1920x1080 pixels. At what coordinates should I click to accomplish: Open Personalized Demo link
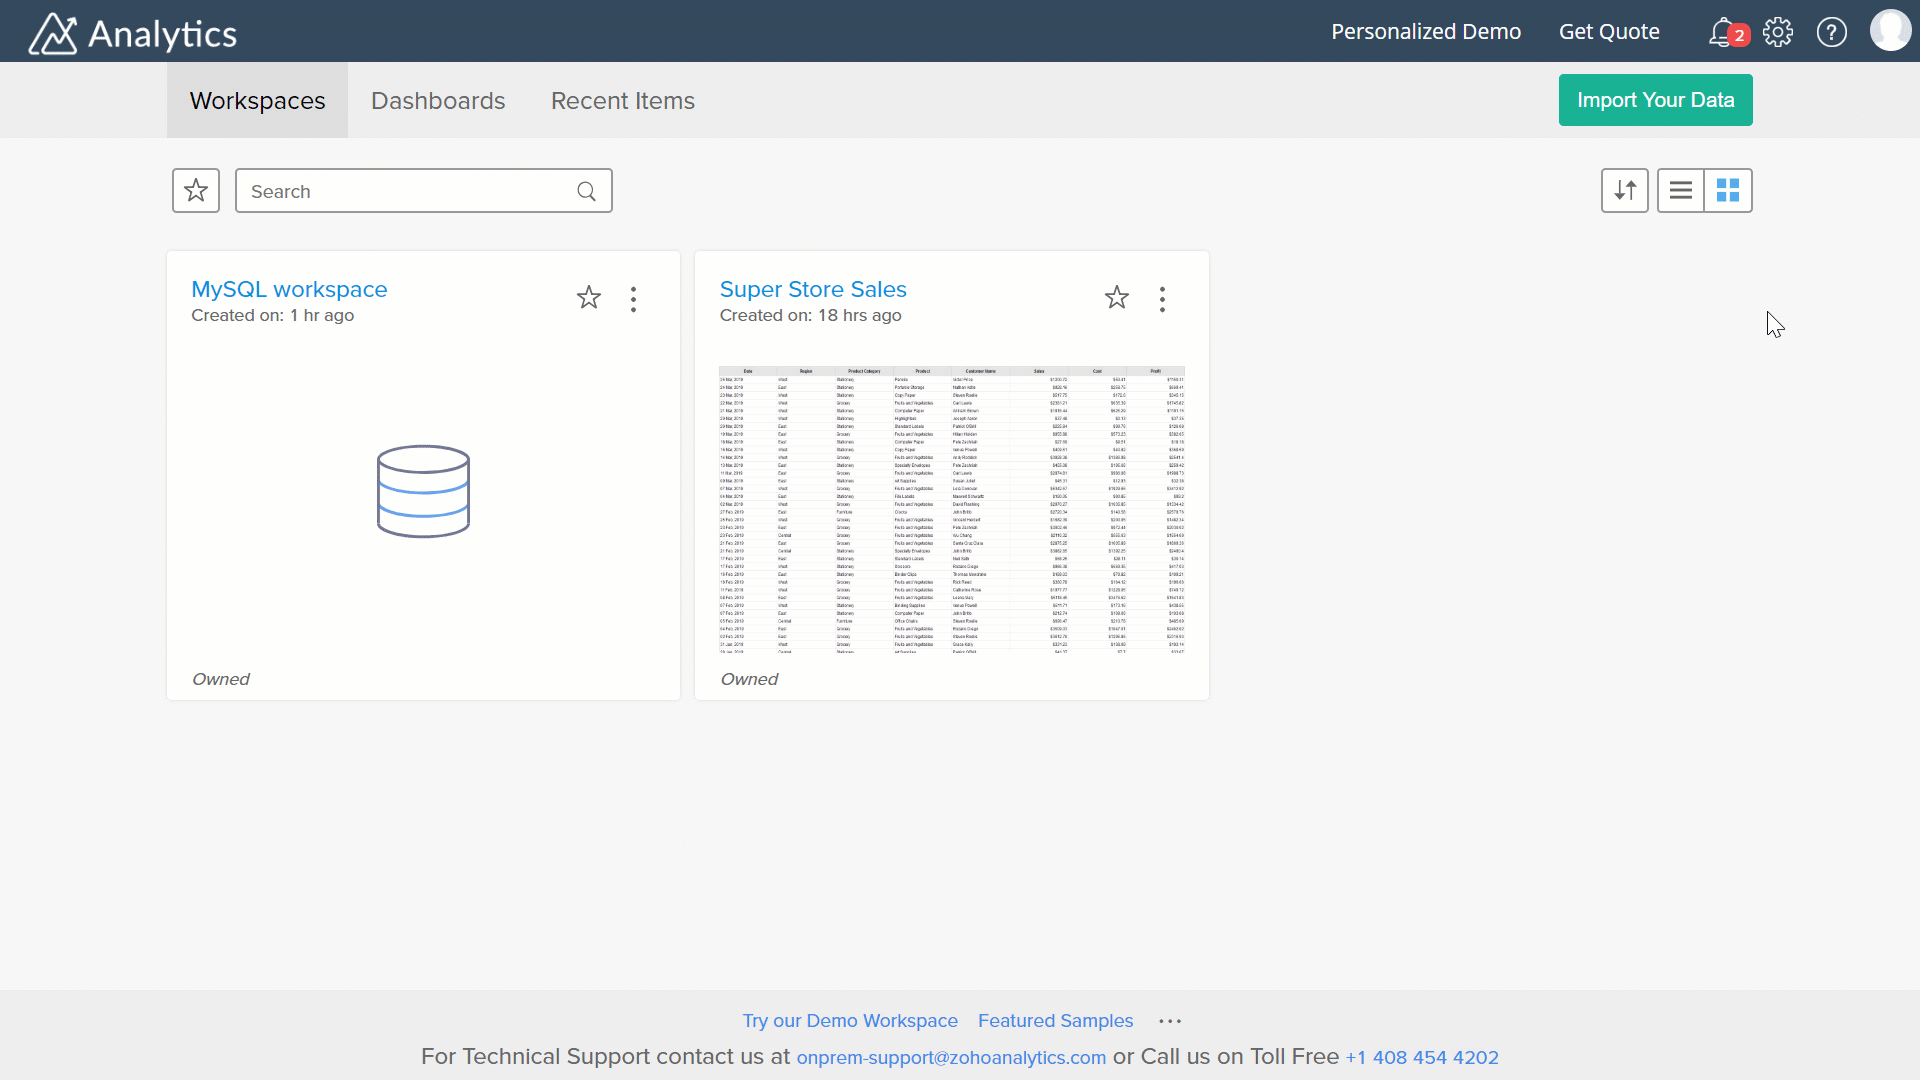pyautogui.click(x=1426, y=32)
